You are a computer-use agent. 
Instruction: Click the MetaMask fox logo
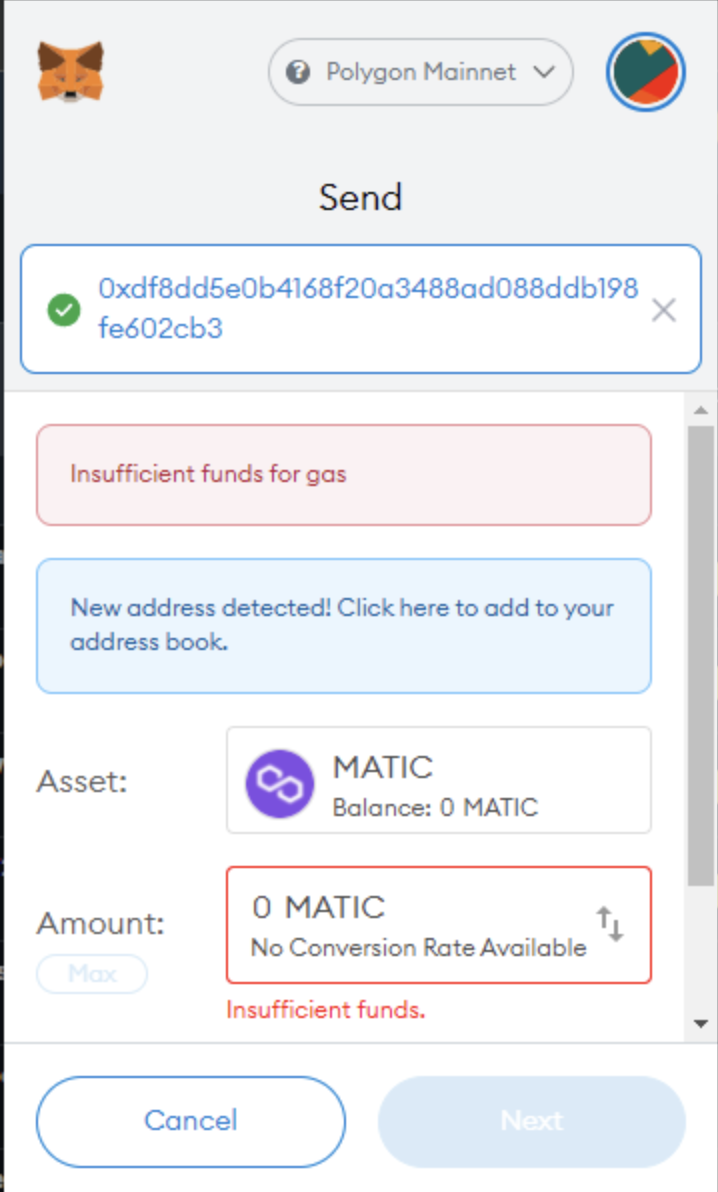click(x=70, y=71)
